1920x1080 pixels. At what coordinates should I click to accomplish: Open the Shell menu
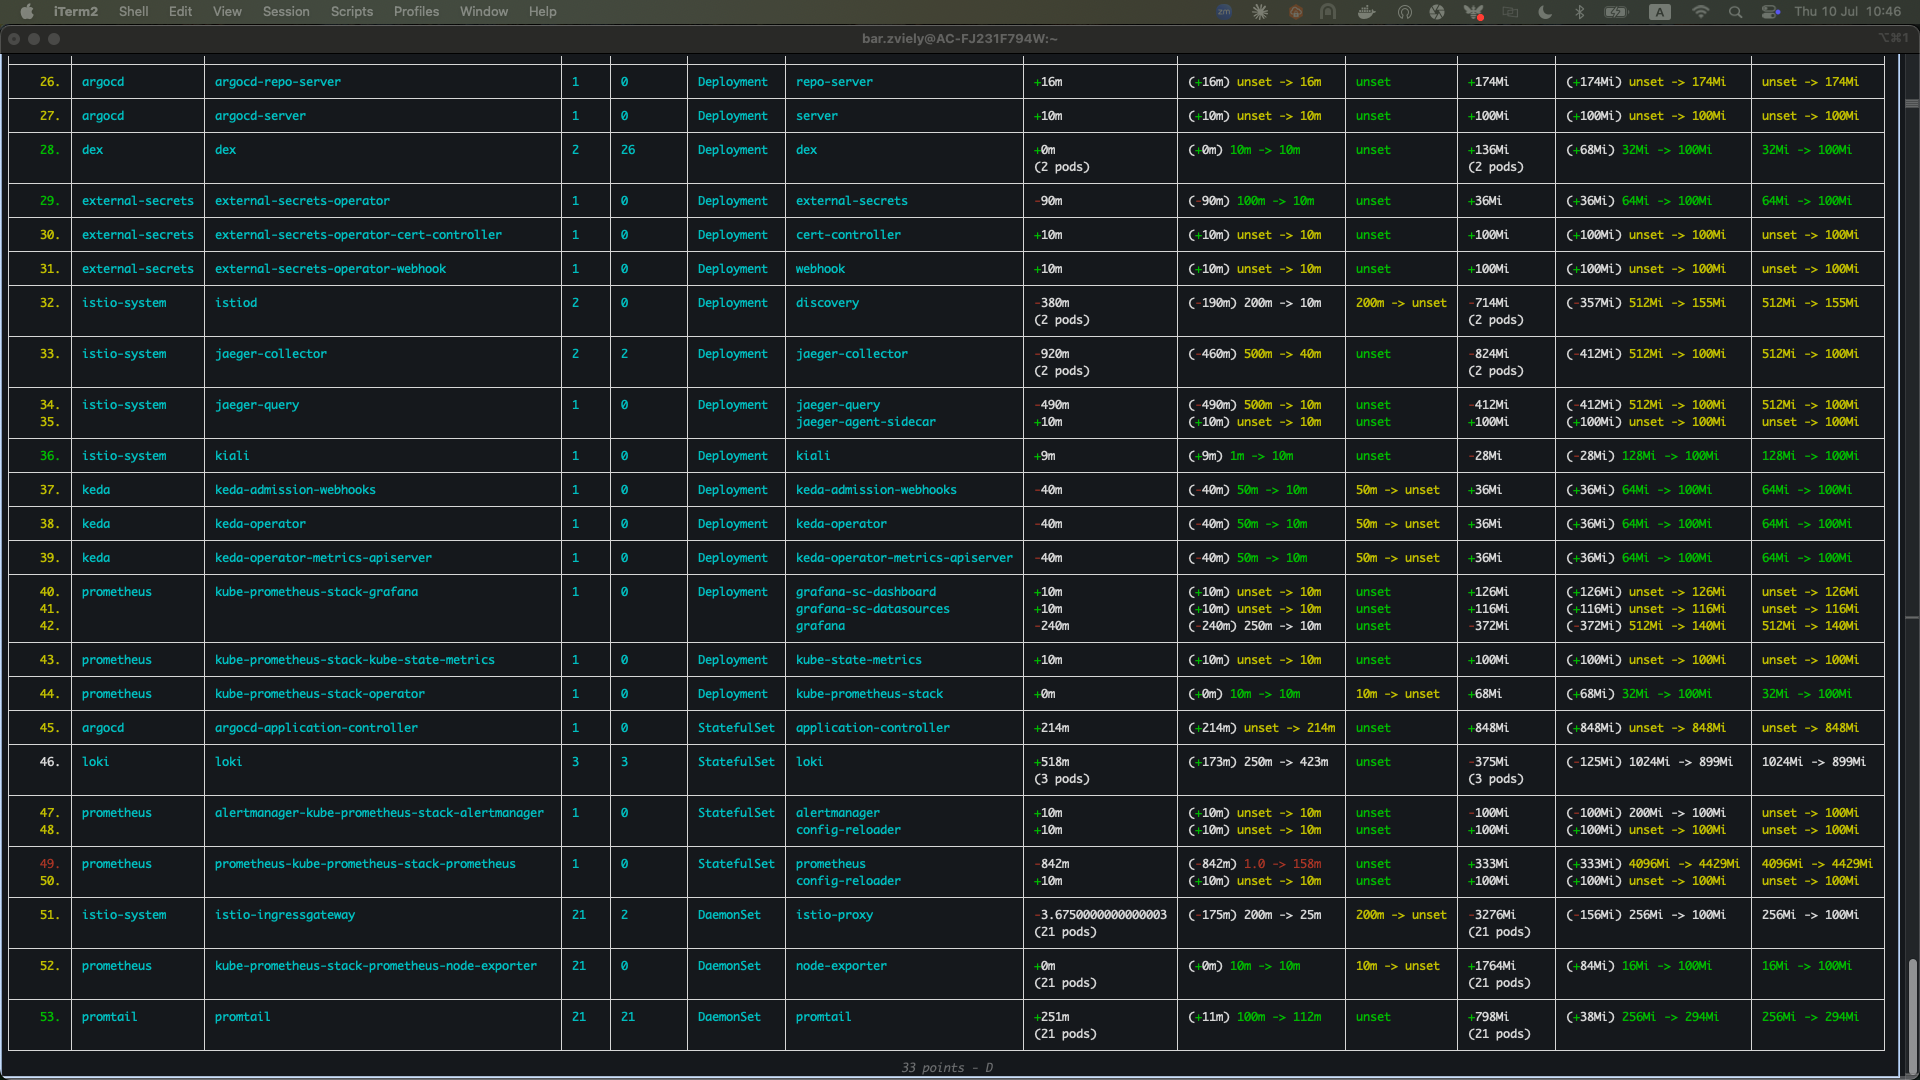[133, 11]
